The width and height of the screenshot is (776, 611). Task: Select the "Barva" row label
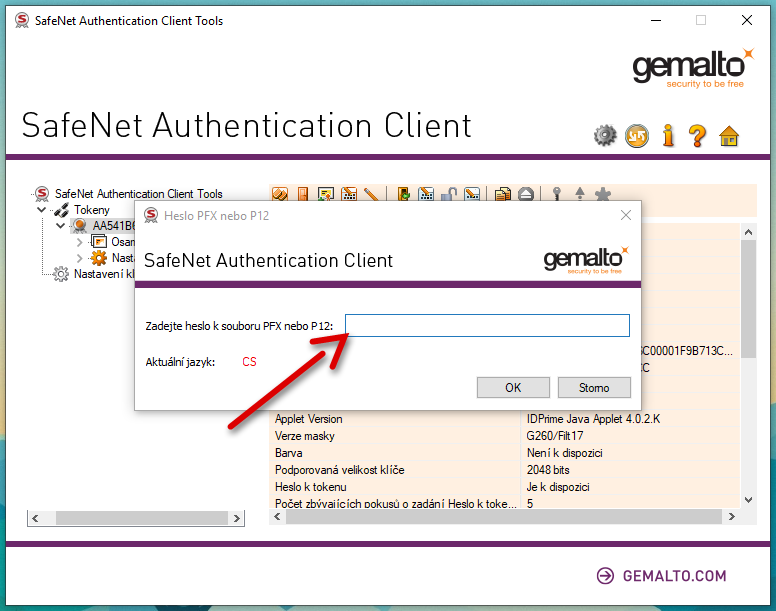pos(289,453)
